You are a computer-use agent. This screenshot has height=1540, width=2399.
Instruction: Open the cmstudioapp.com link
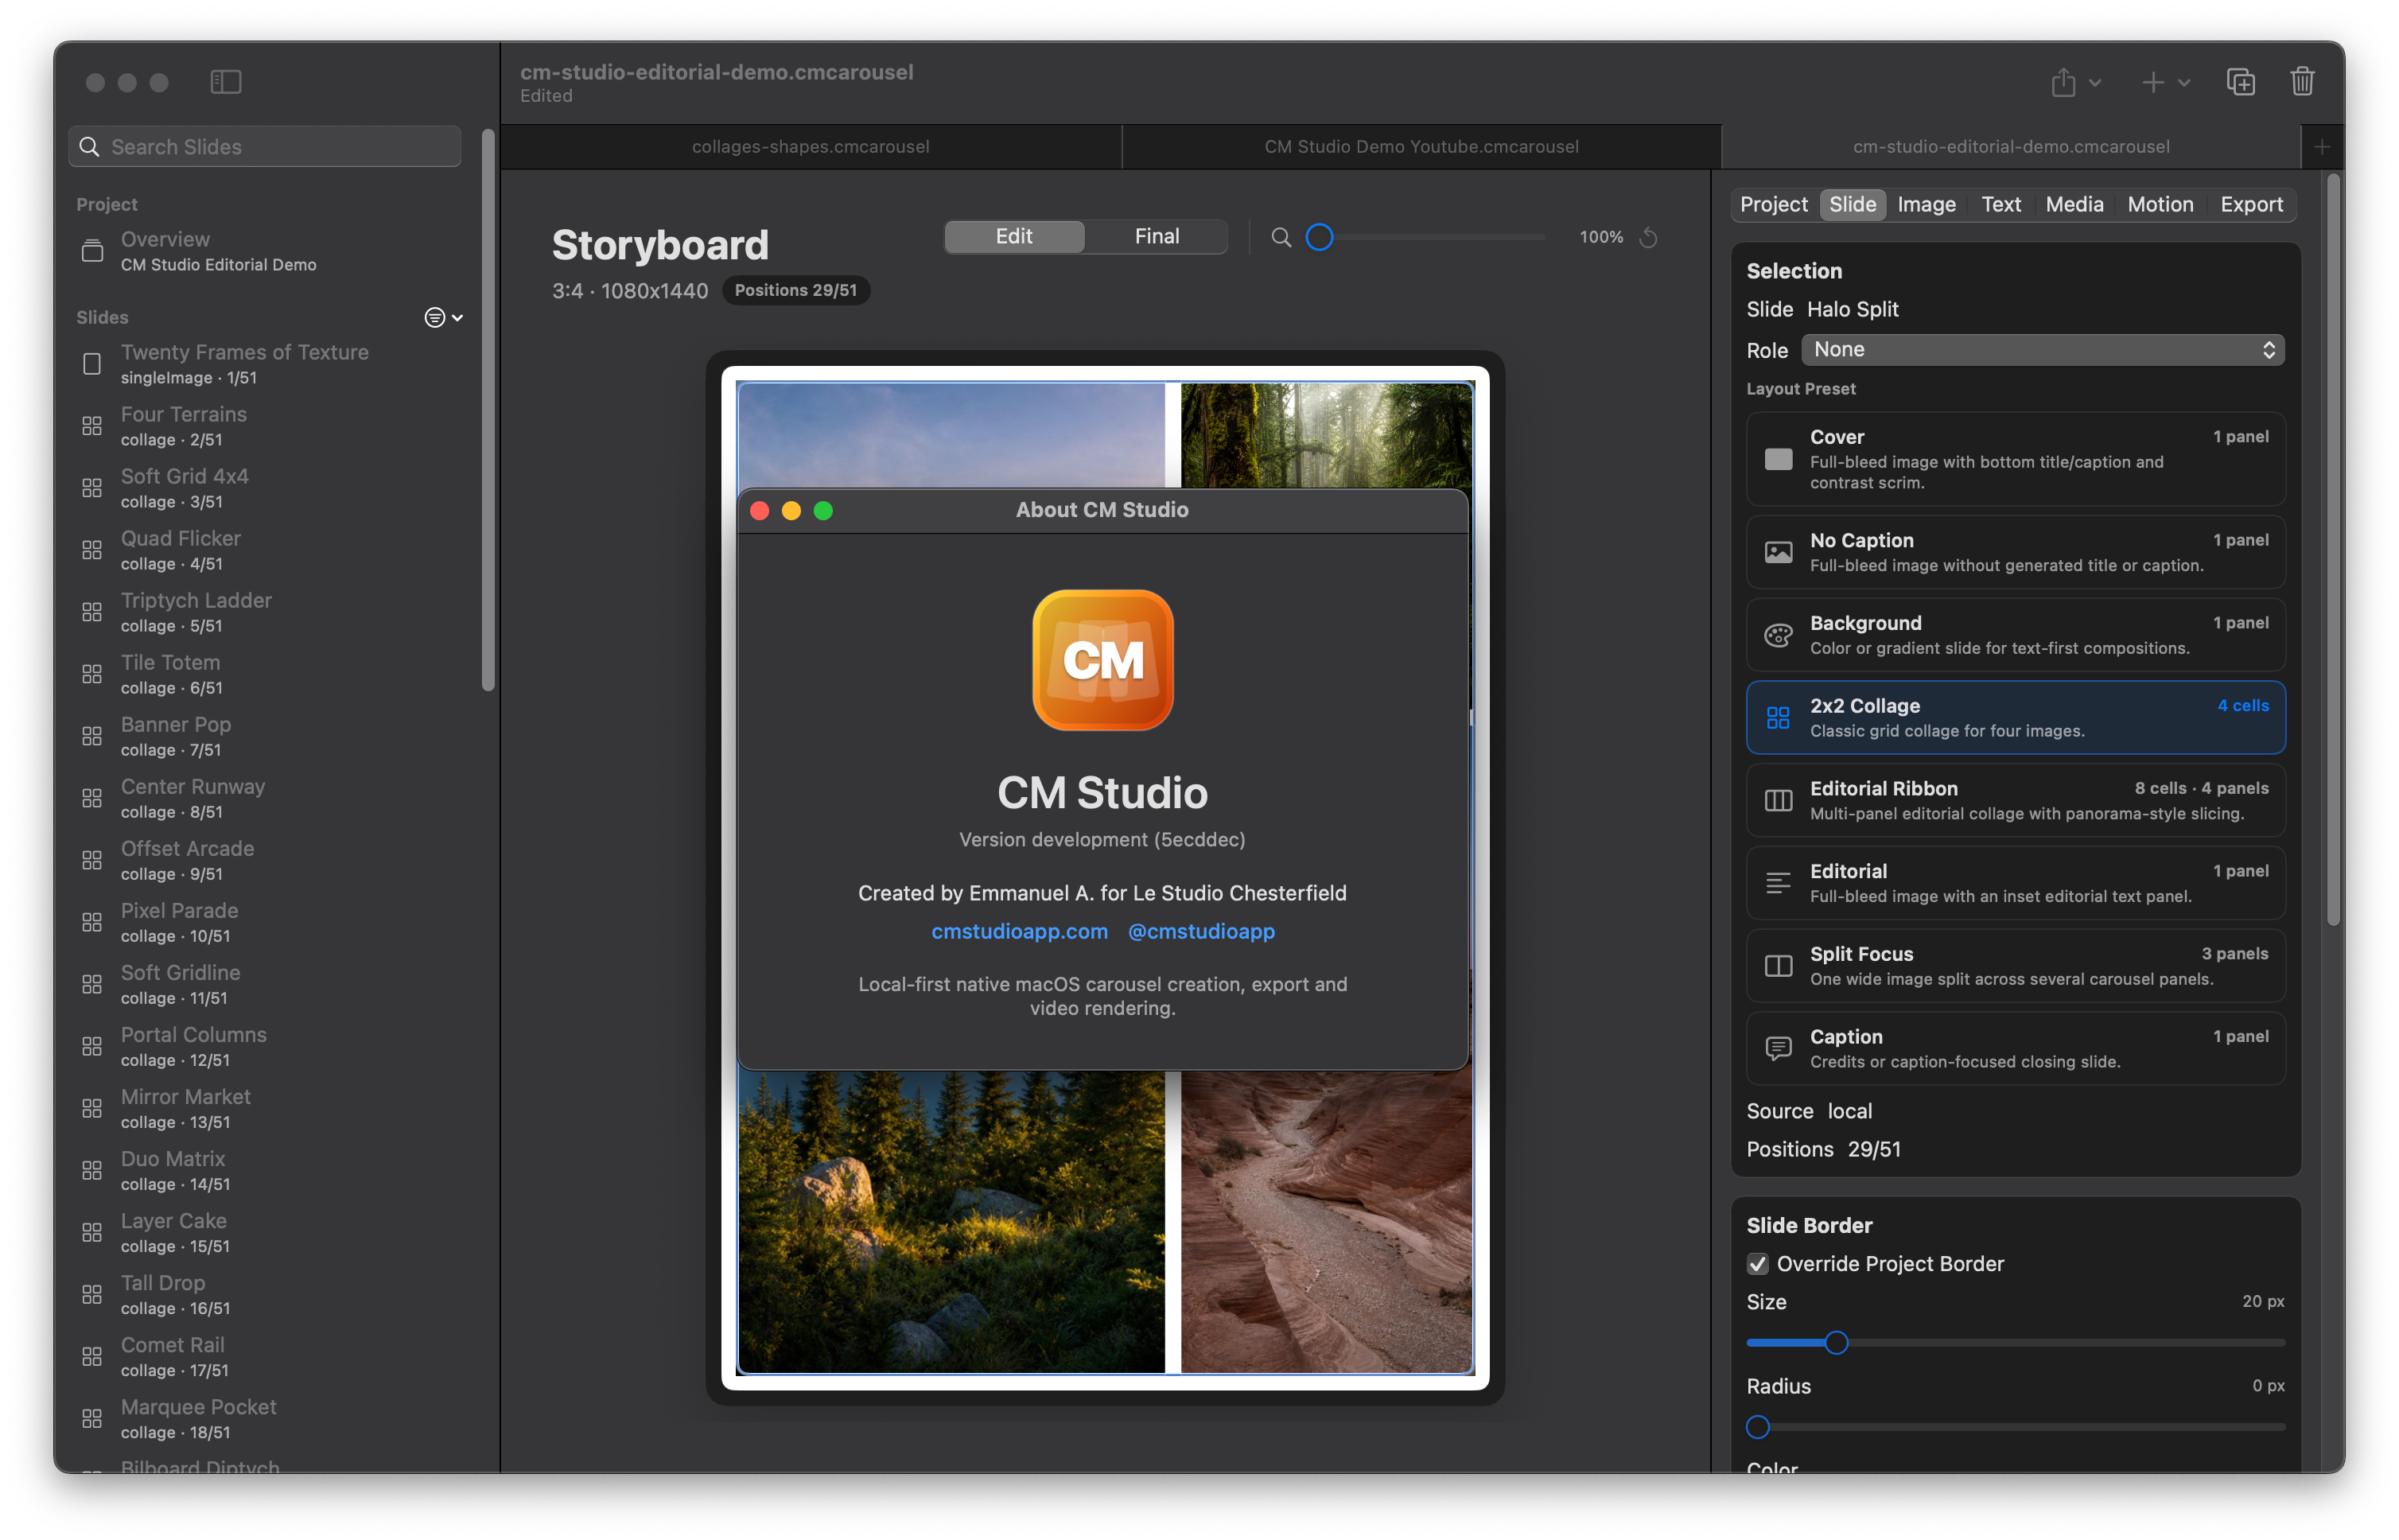(x=1019, y=931)
